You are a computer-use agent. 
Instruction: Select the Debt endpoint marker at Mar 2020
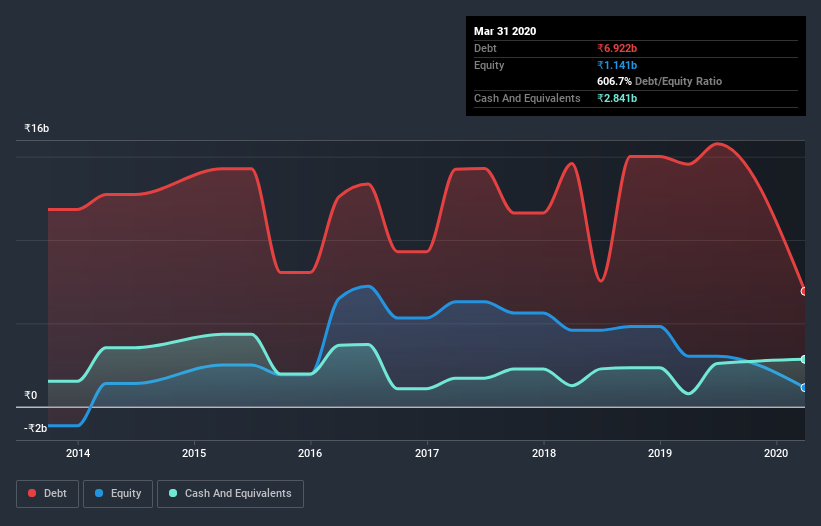click(x=803, y=291)
